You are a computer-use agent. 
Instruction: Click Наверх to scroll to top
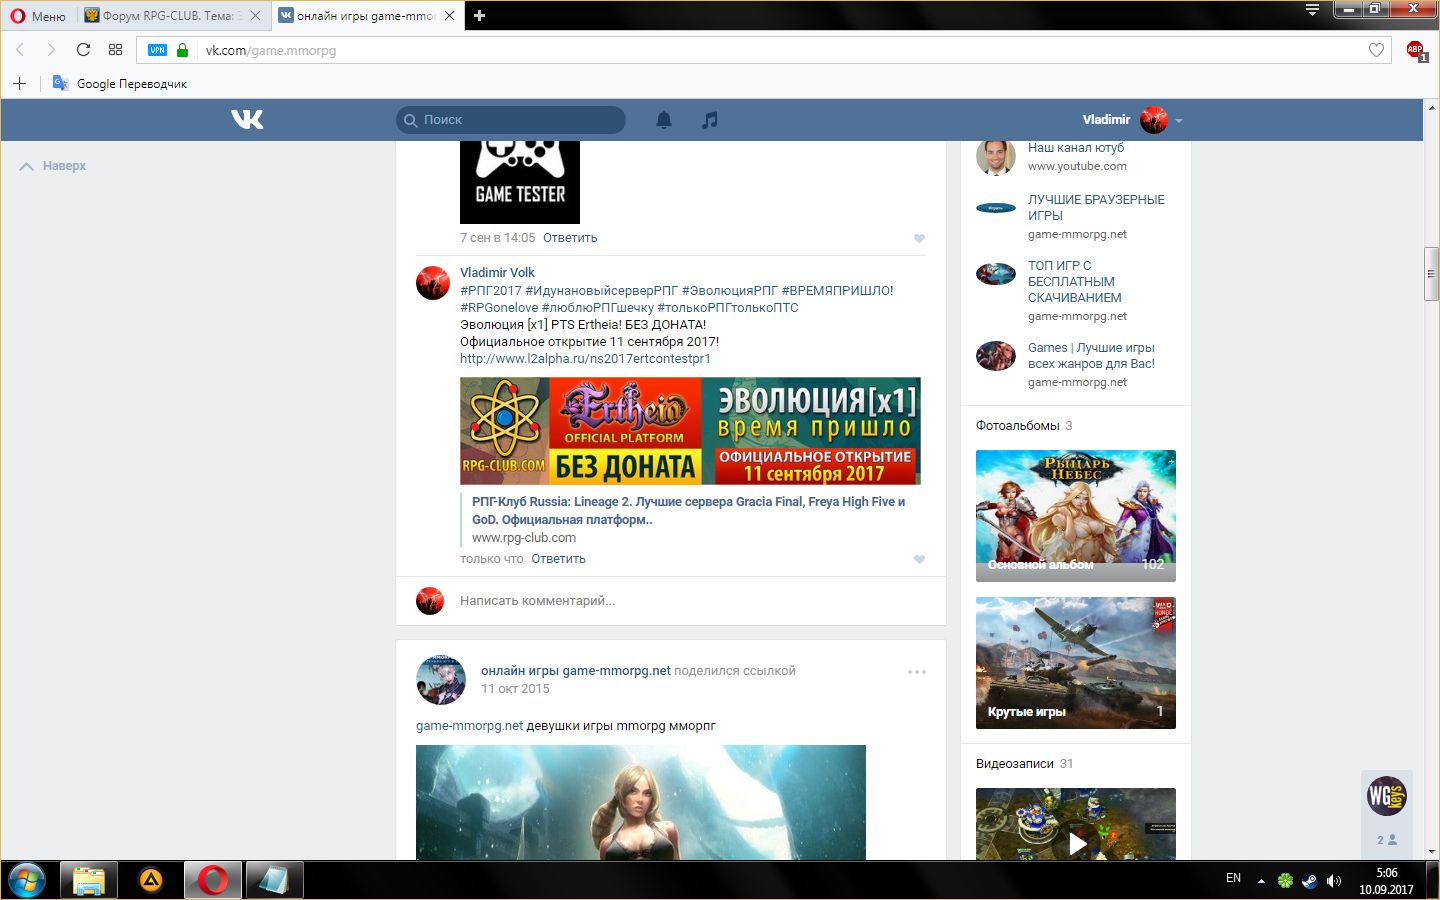coord(53,166)
